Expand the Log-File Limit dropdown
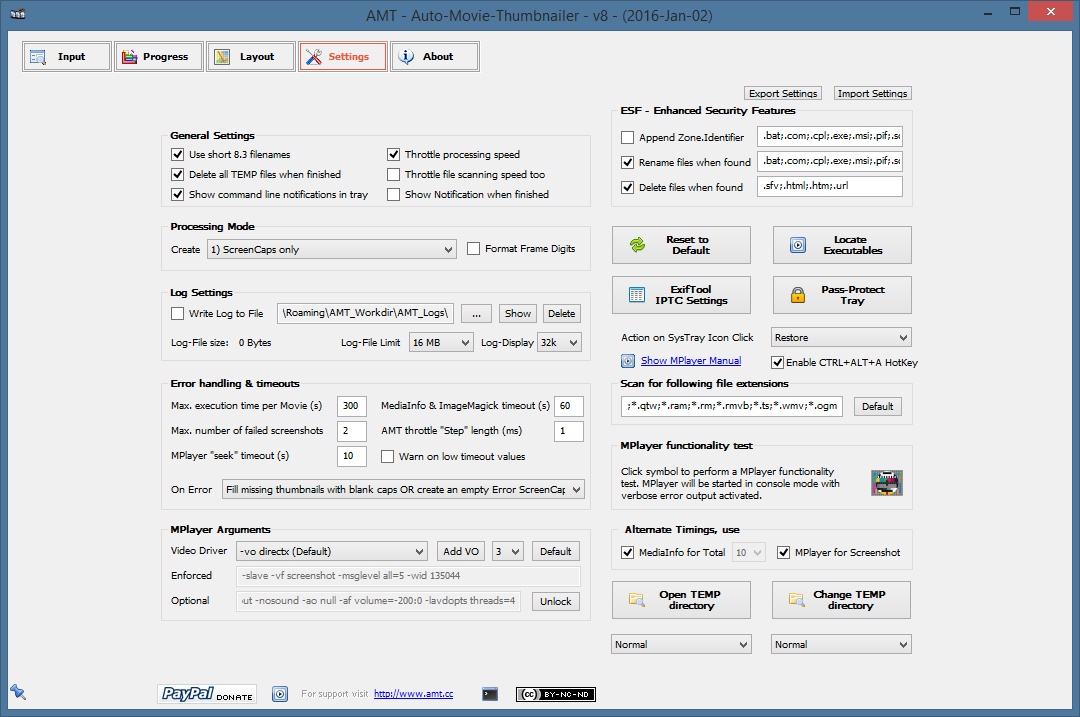Screen dimensions: 1080x717 pos(440,342)
